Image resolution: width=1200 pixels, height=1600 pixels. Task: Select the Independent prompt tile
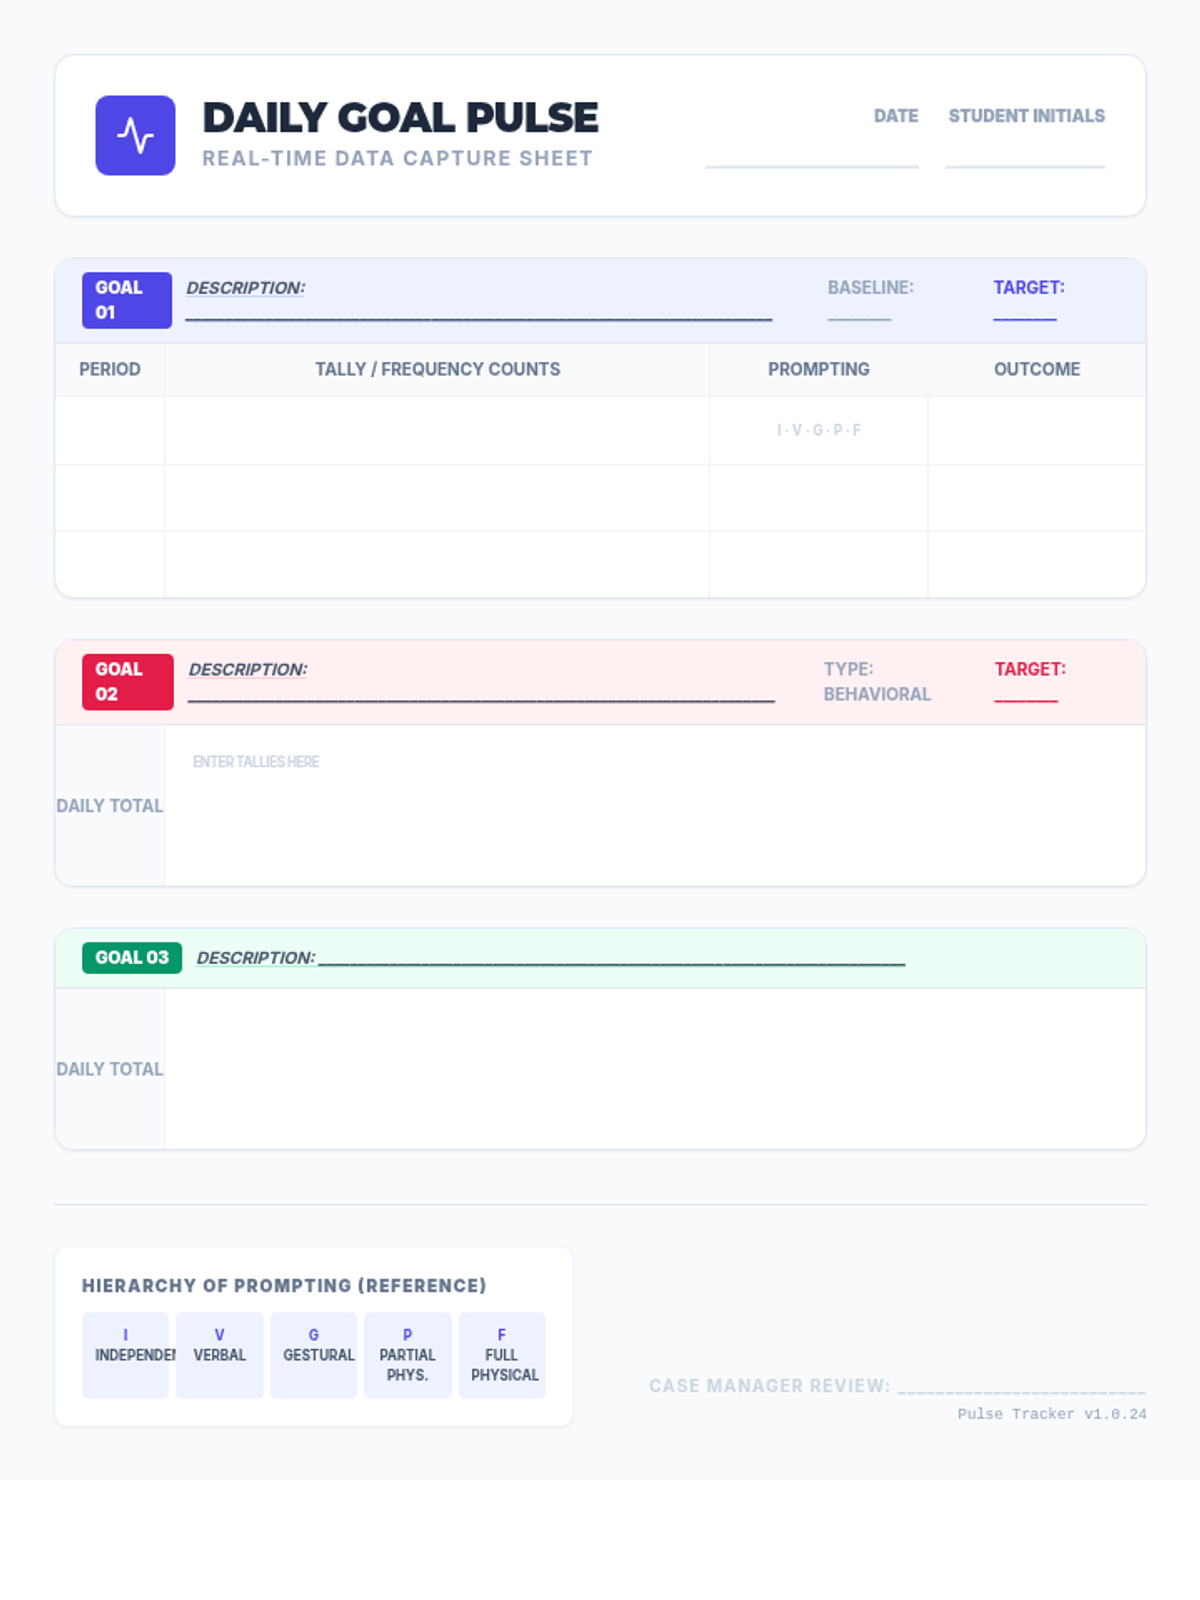point(126,1355)
